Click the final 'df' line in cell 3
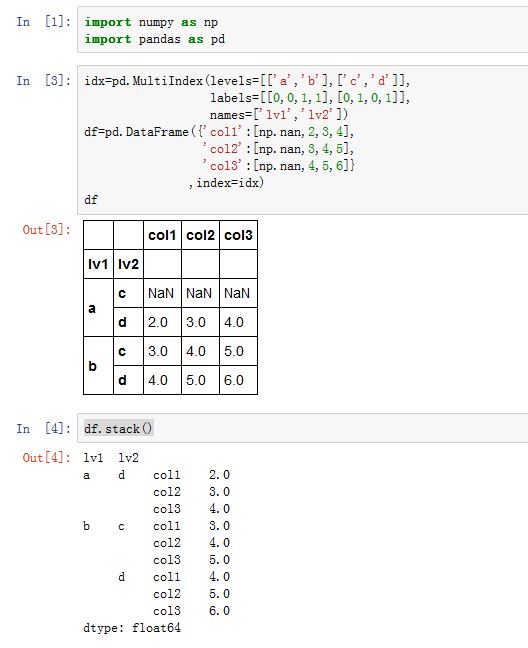 pyautogui.click(x=91, y=200)
